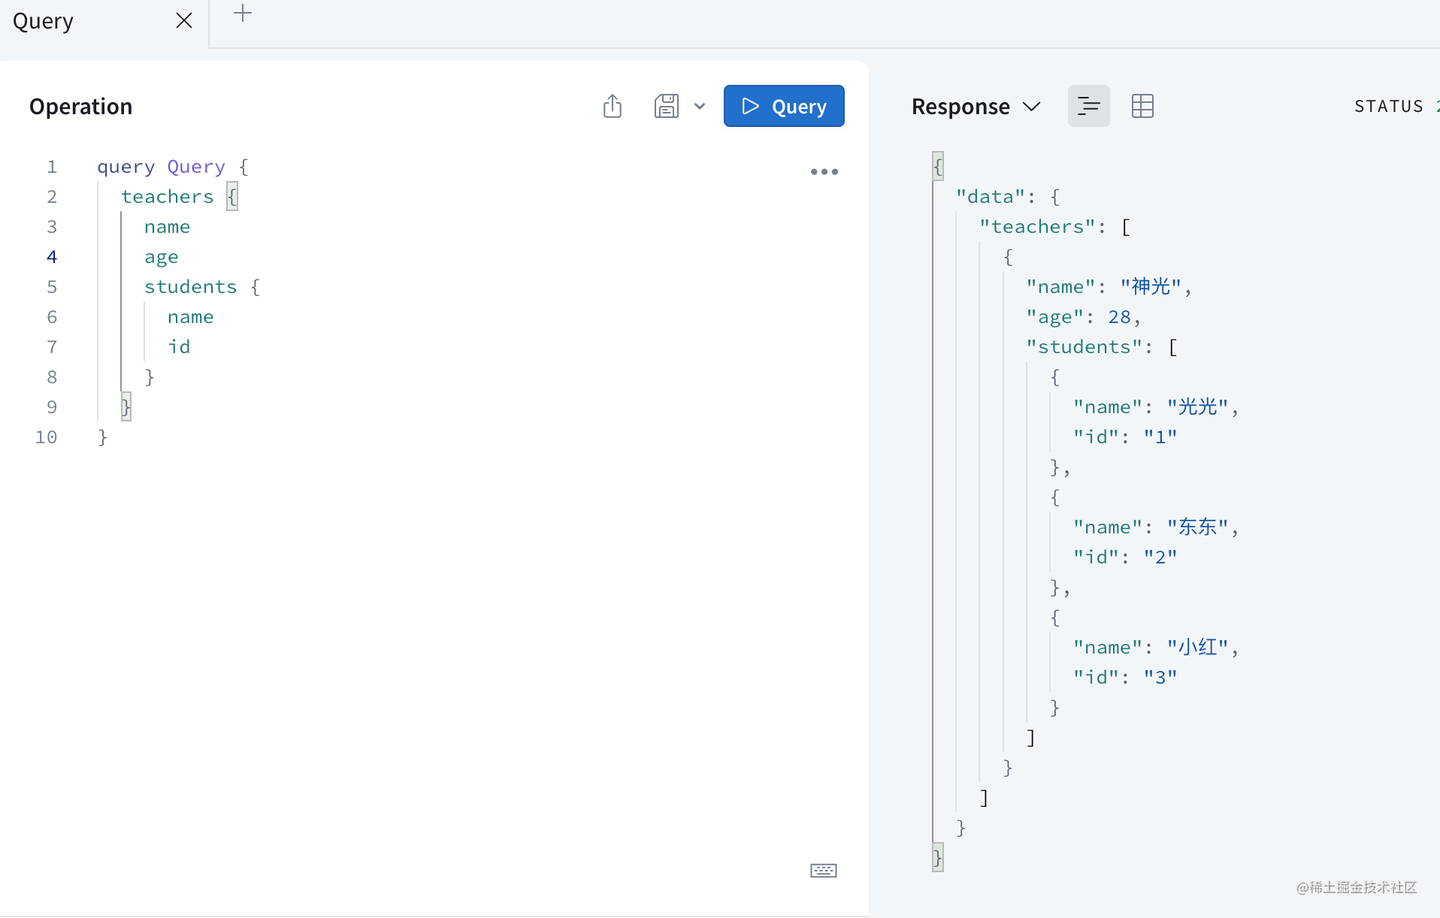Image resolution: width=1440 pixels, height=918 pixels.
Task: Collapse the closing brace fold at response bottom
Action: coord(936,857)
